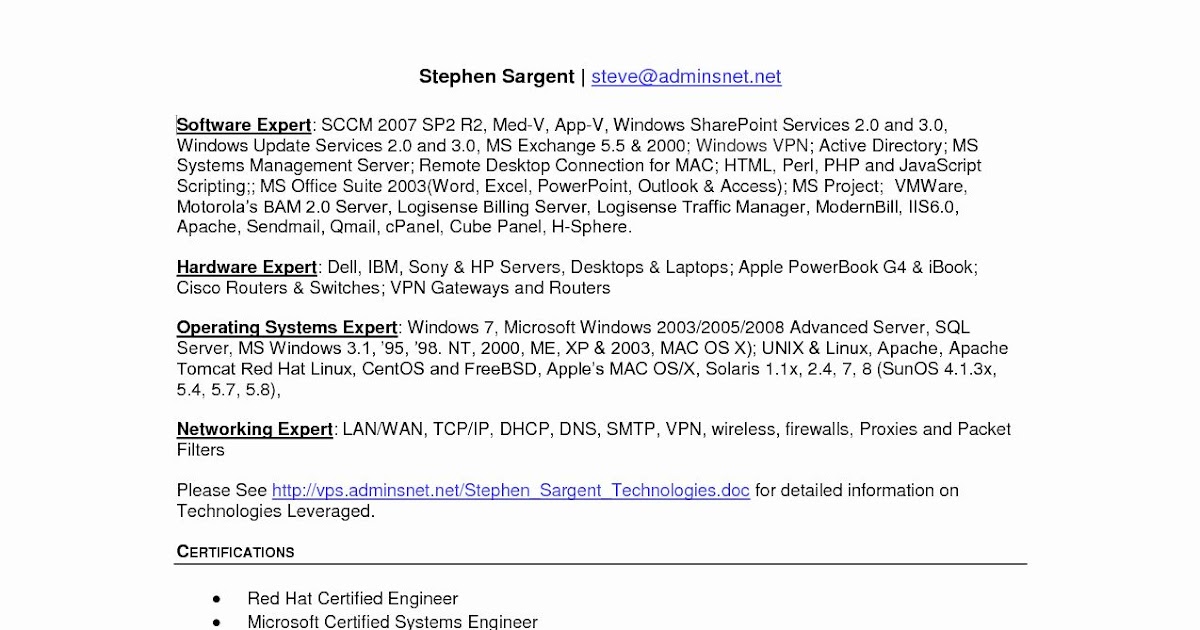Viewport: 1200px width, 630px height.
Task: Click the Hardware Expert heading
Action: (247, 267)
